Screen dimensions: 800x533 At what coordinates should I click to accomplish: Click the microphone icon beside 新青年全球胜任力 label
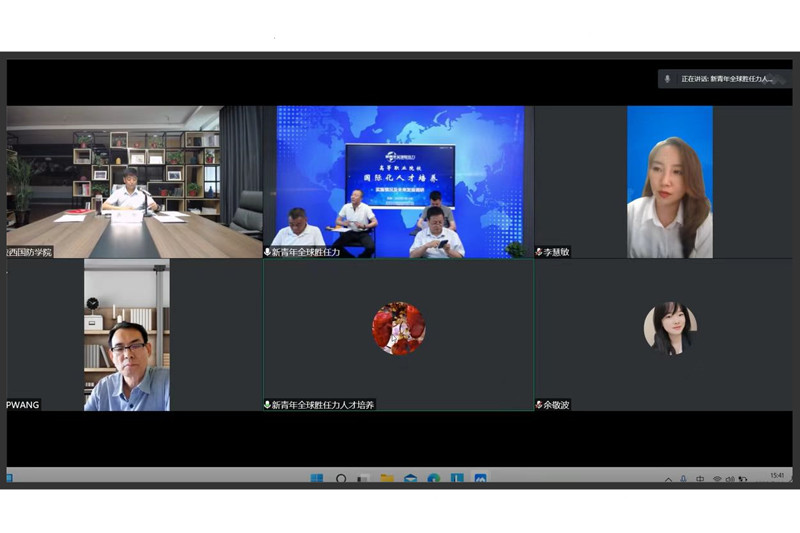coord(268,252)
